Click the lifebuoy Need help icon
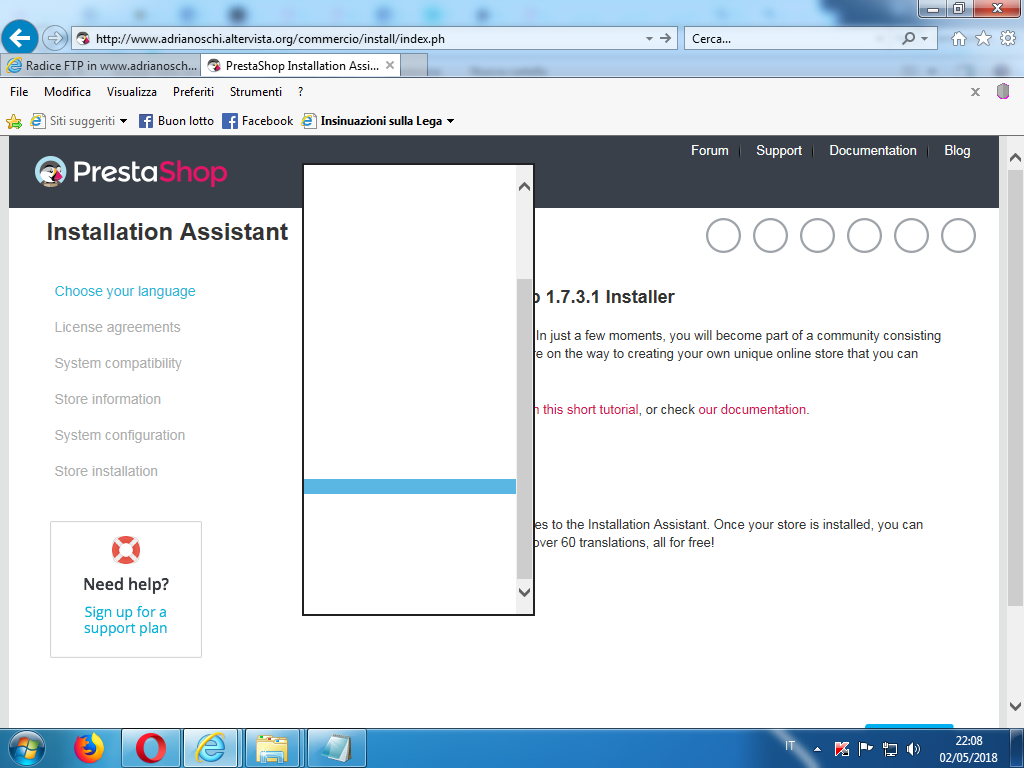 (x=126, y=549)
